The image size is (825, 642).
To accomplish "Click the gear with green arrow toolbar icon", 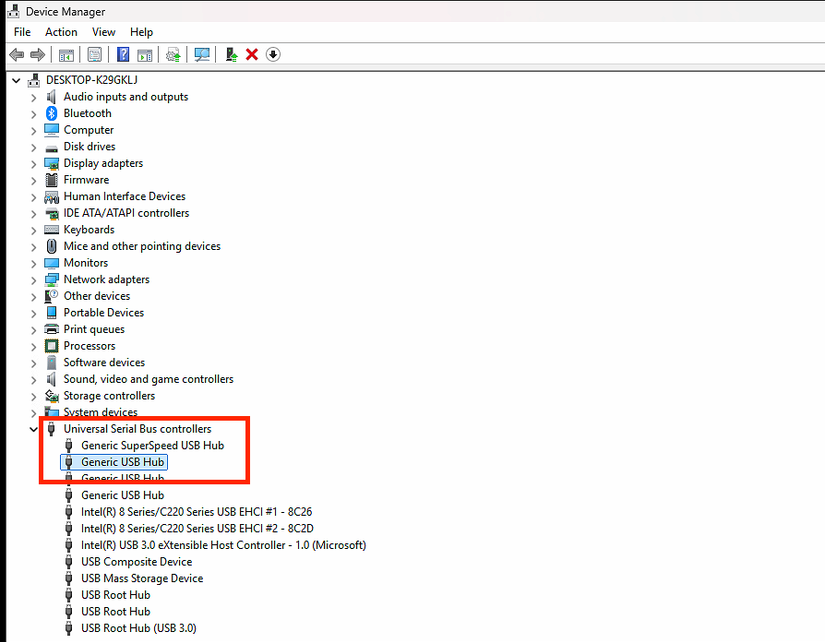I will (x=173, y=55).
